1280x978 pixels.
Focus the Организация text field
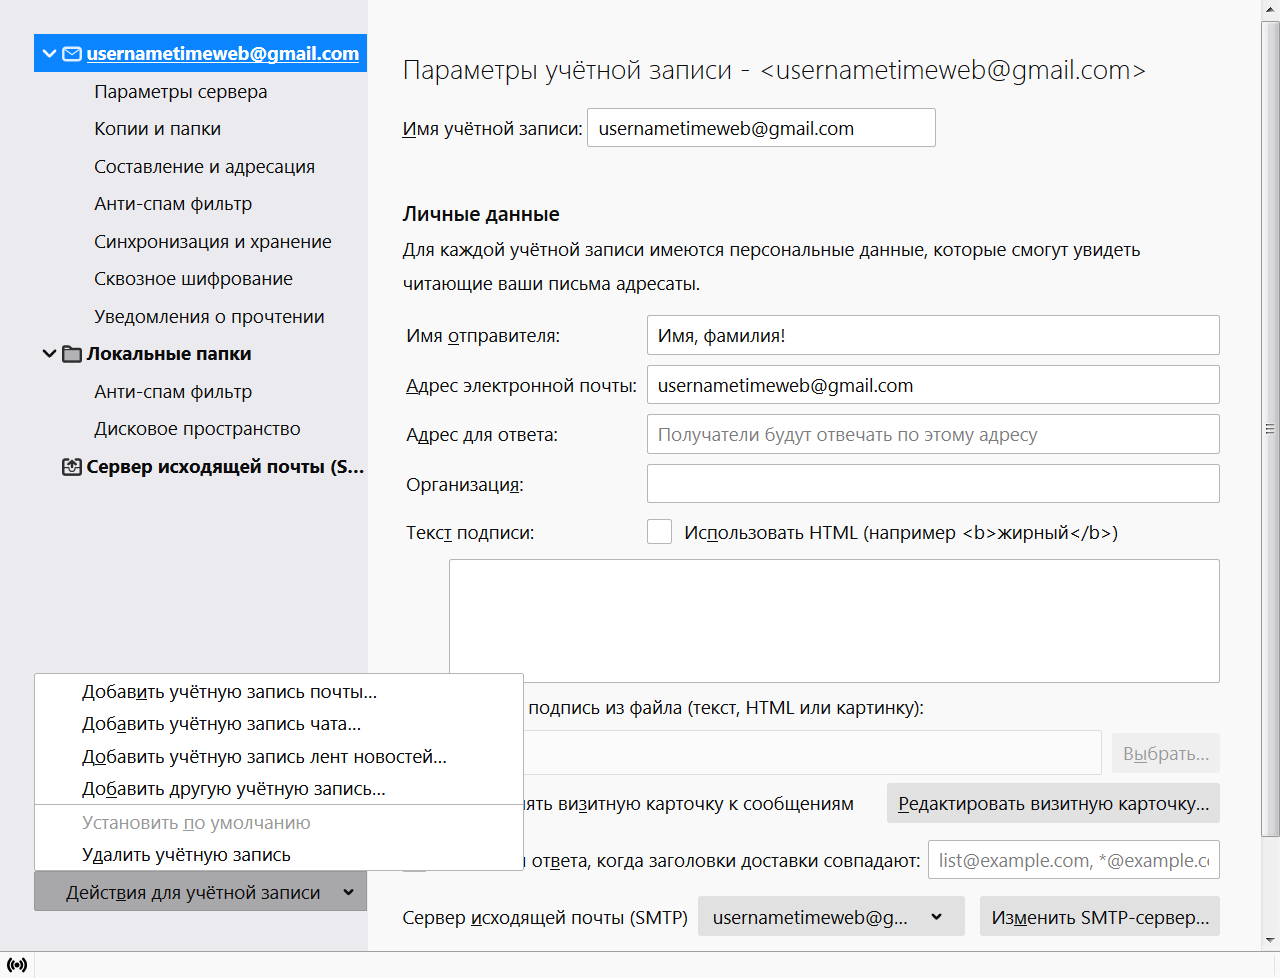tap(932, 484)
